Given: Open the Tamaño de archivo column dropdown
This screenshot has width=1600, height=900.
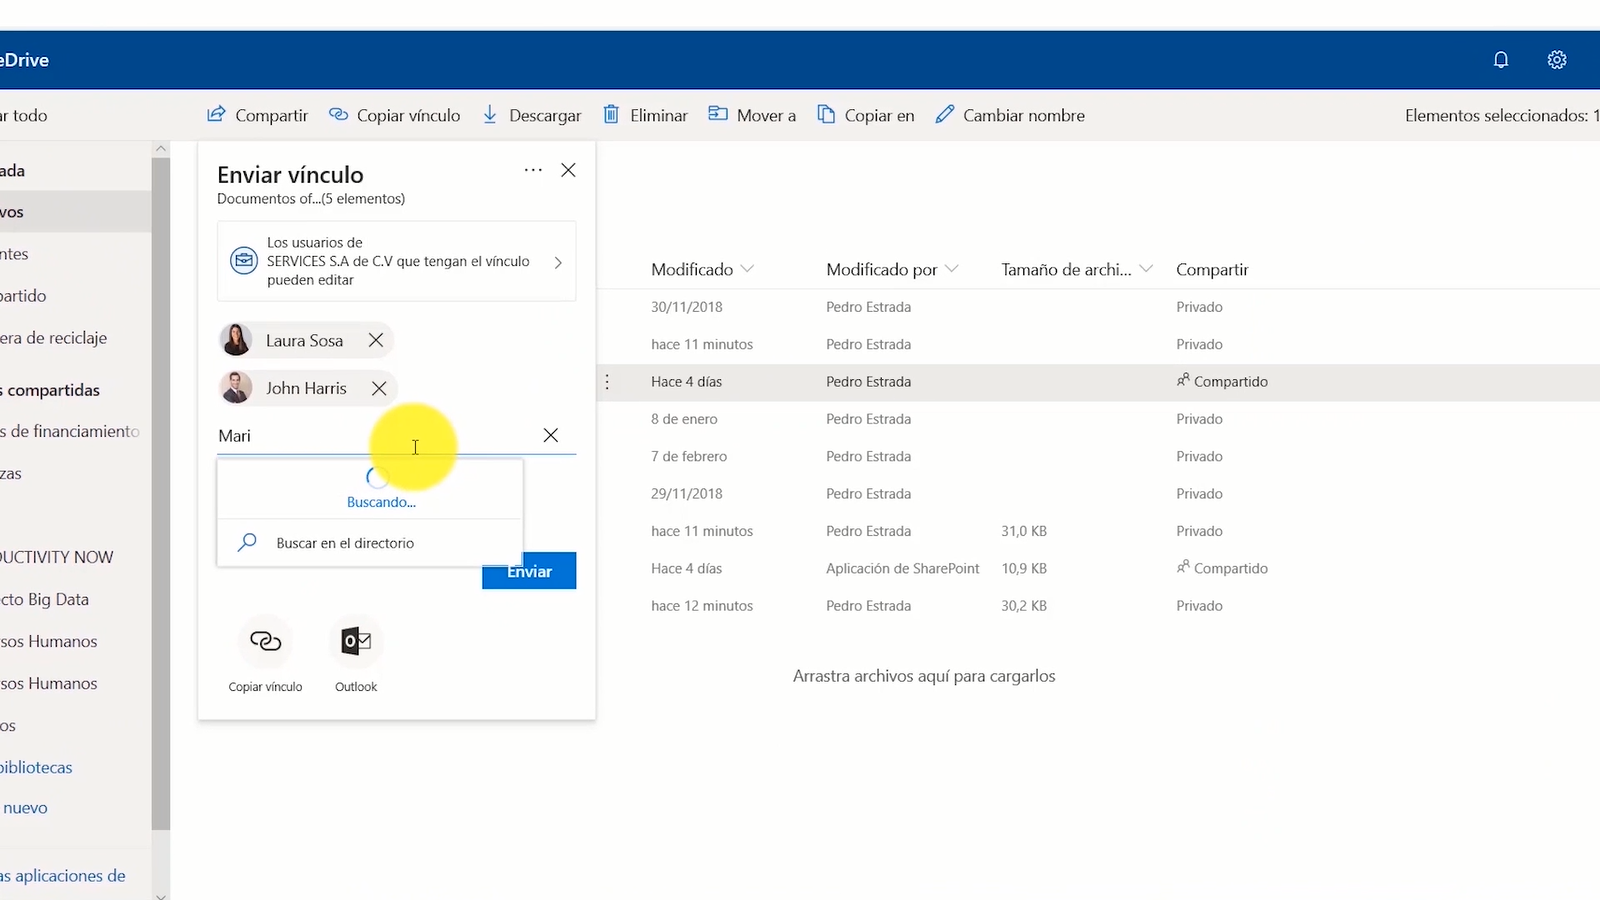Looking at the screenshot, I should pos(1146,269).
